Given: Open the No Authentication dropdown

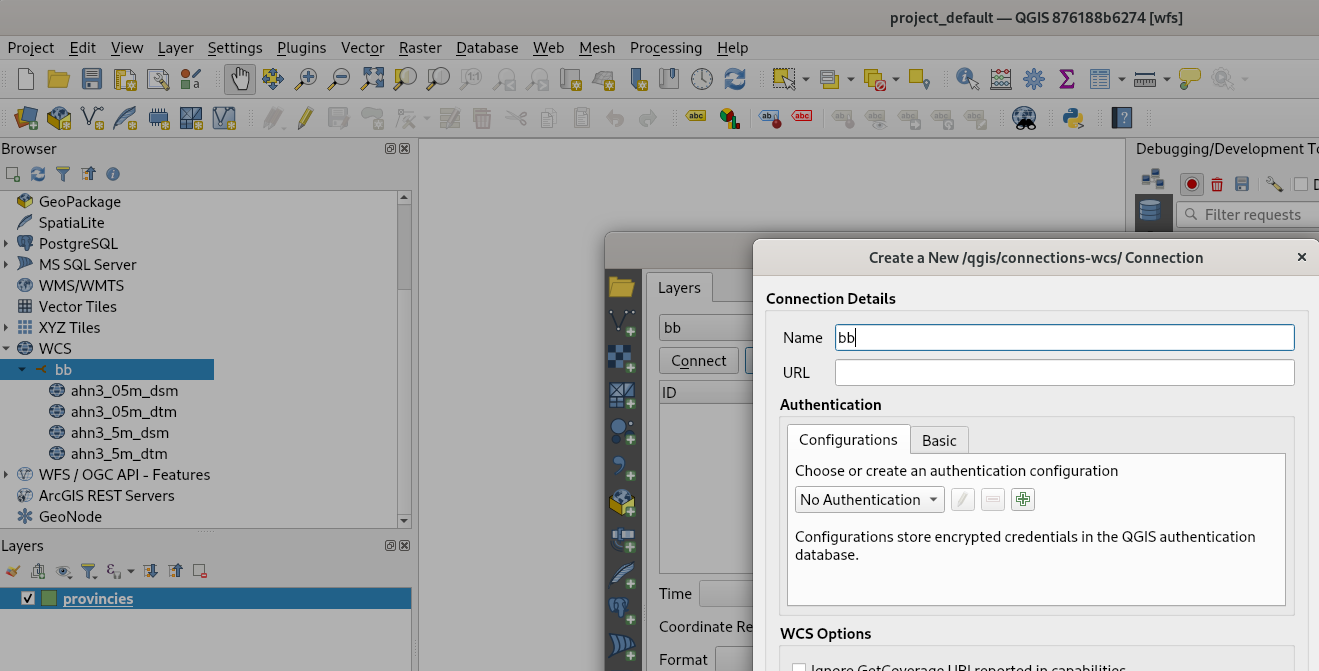Looking at the screenshot, I should (869, 499).
